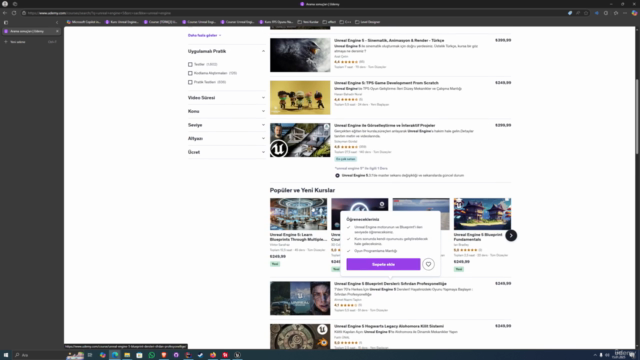Open the tab actions menu icon beside profile
The image size is (640, 360).
click(x=15, y=4)
